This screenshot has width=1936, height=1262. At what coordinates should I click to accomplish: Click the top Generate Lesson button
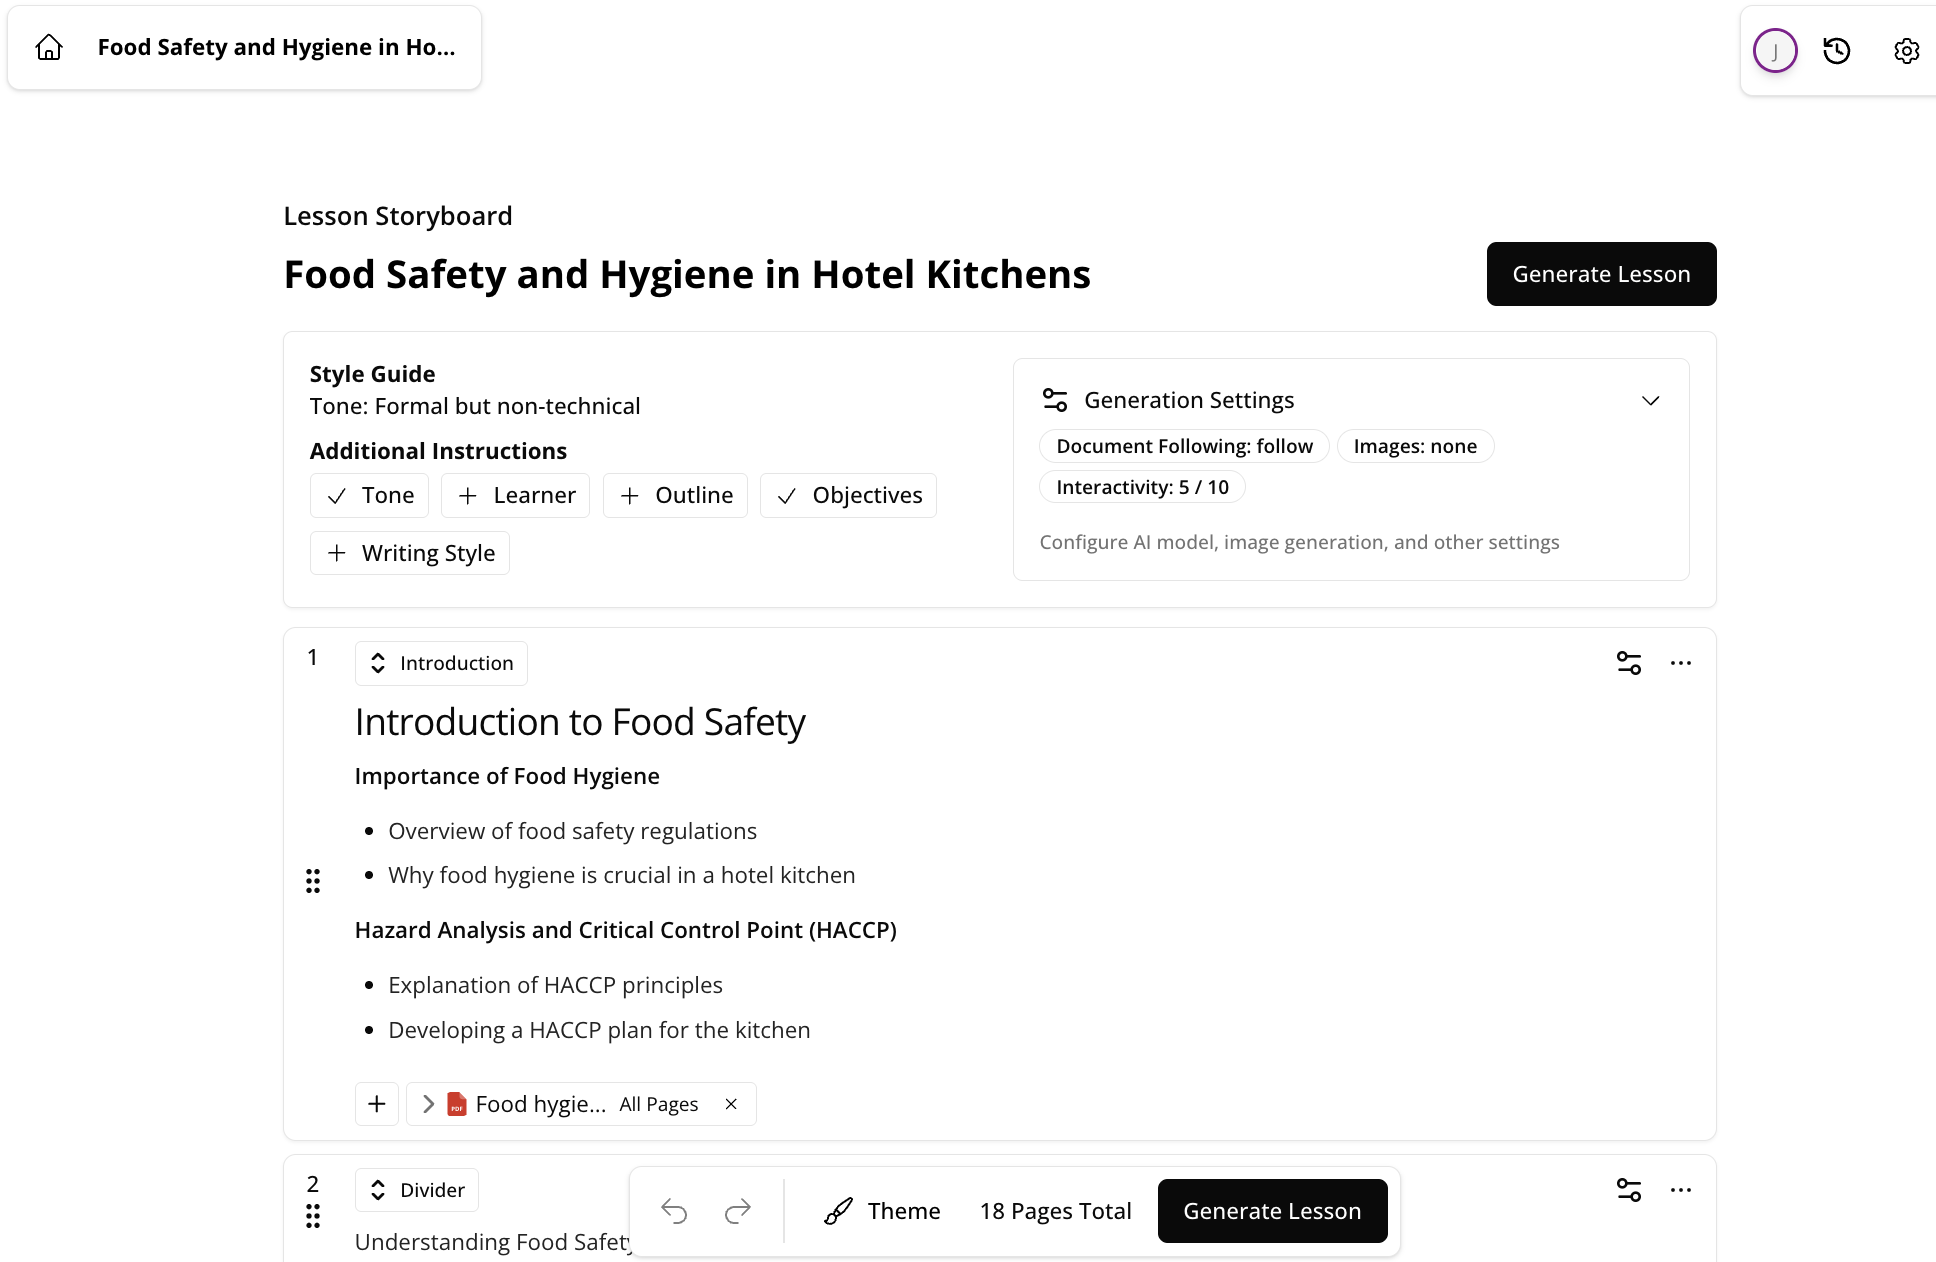pos(1601,274)
